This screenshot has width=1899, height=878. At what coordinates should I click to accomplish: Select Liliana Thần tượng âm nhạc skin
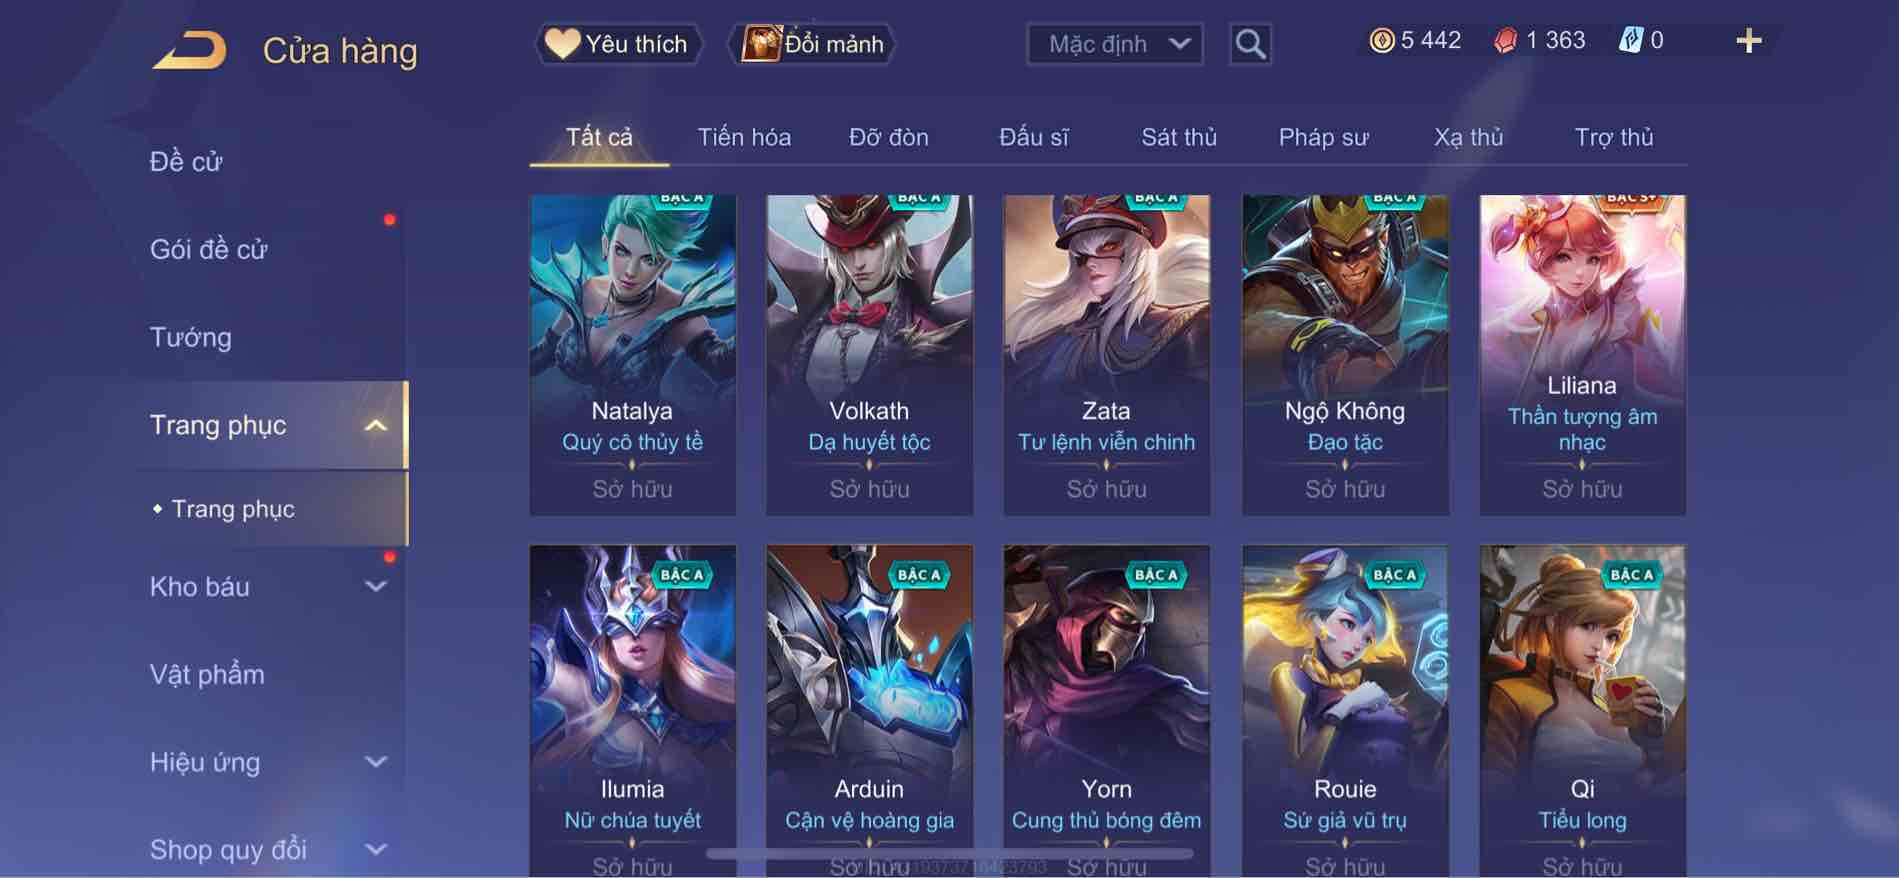(1582, 355)
